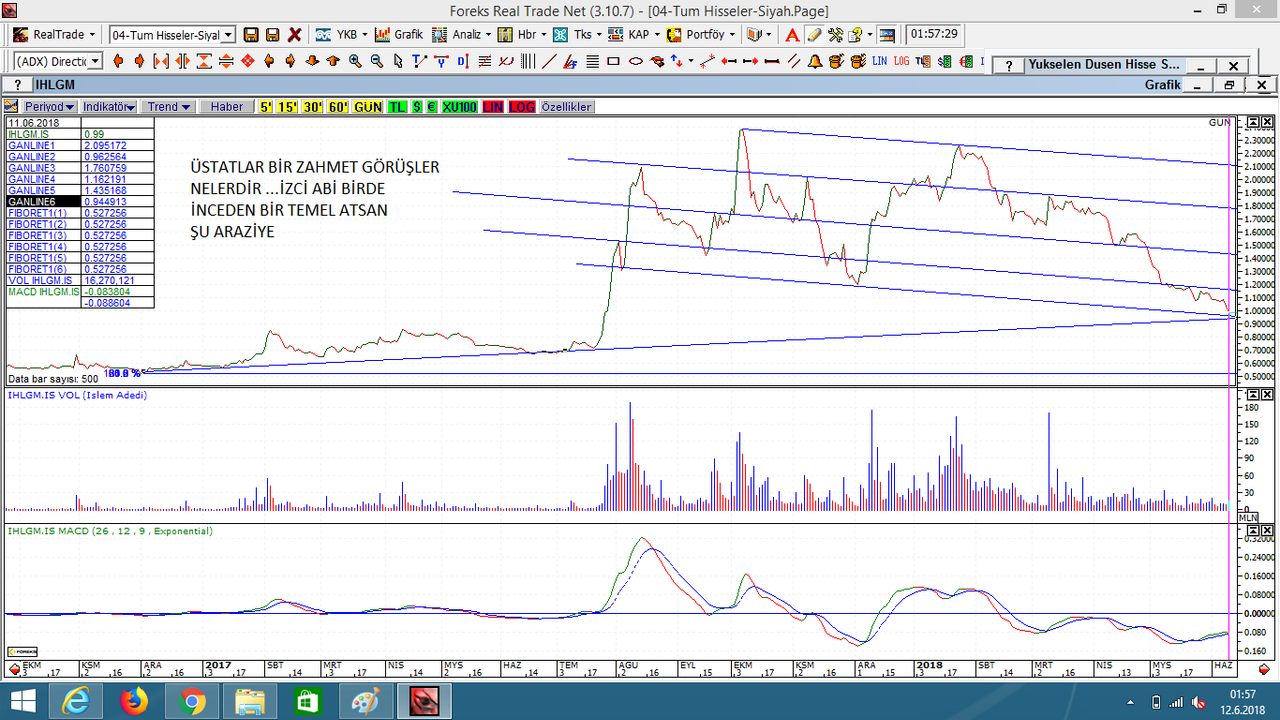Save page with first floppy disk icon
The width and height of the screenshot is (1280, 720).
(251, 35)
